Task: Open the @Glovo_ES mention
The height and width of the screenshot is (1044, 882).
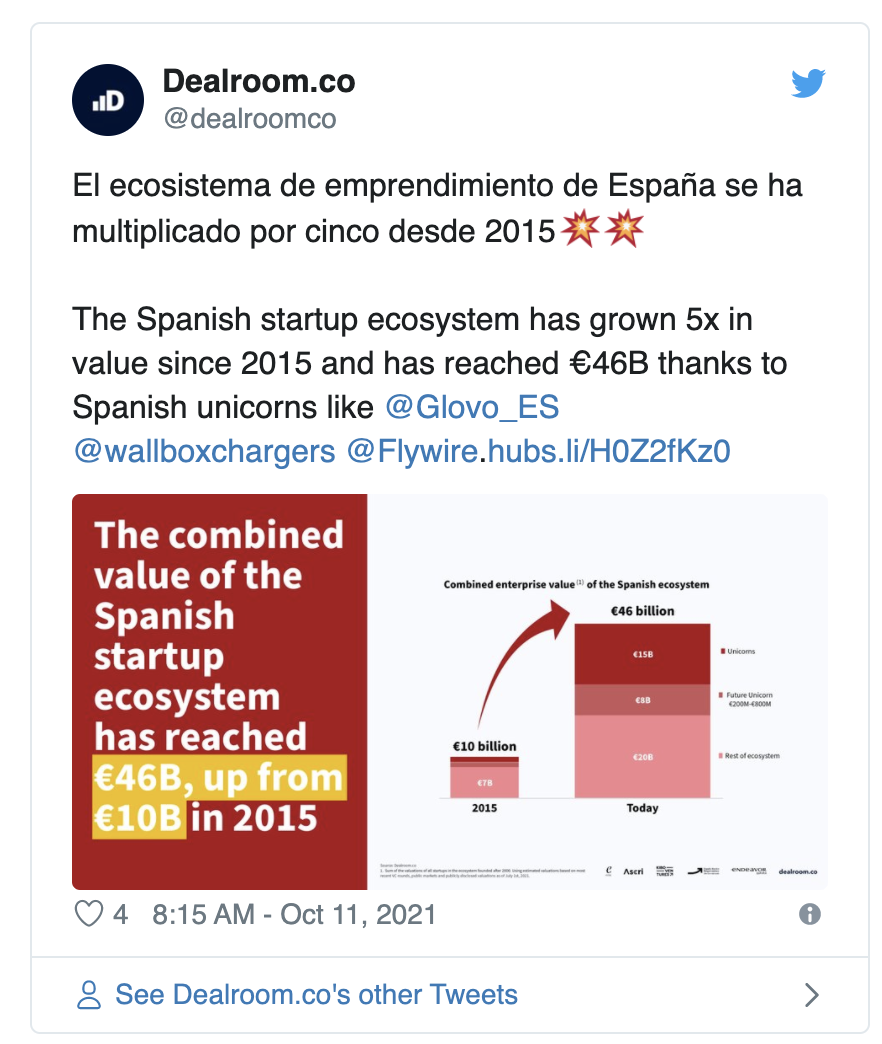Action: (472, 408)
